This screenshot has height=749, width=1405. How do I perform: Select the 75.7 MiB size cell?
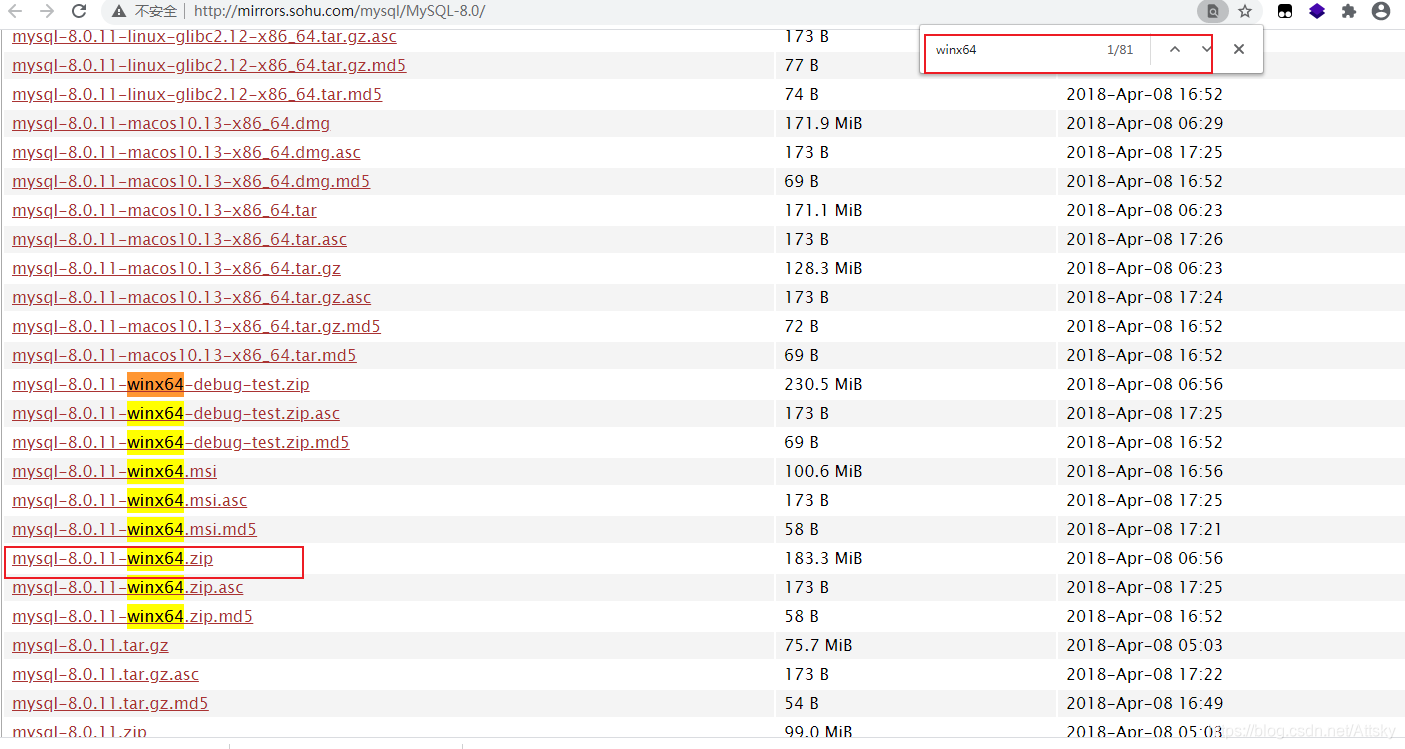[x=819, y=645]
